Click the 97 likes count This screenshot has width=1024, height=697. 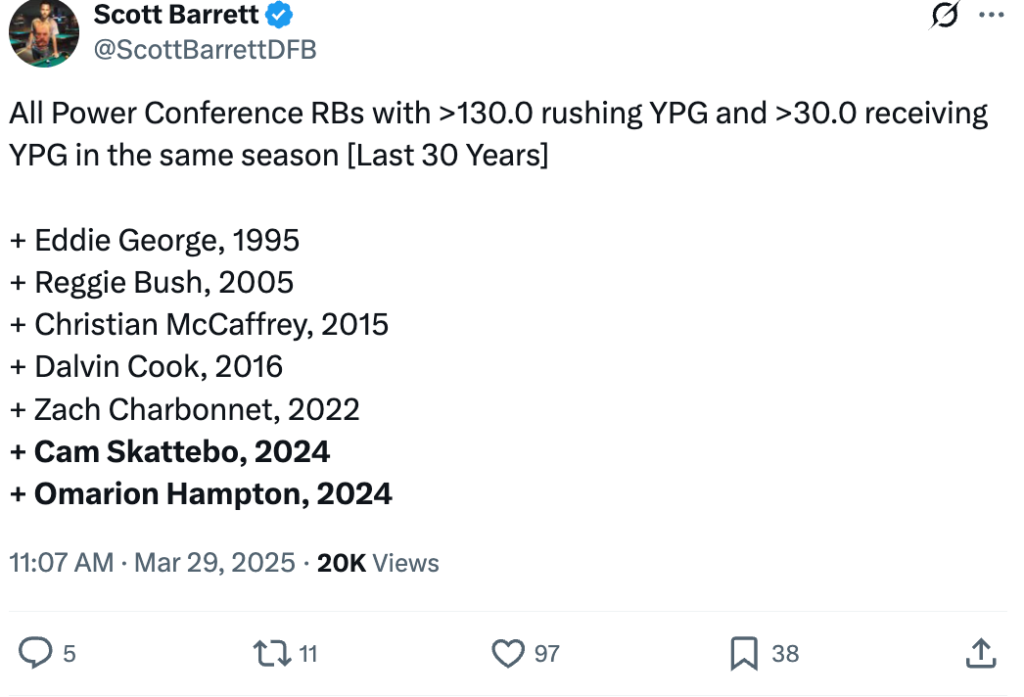pyautogui.click(x=547, y=654)
